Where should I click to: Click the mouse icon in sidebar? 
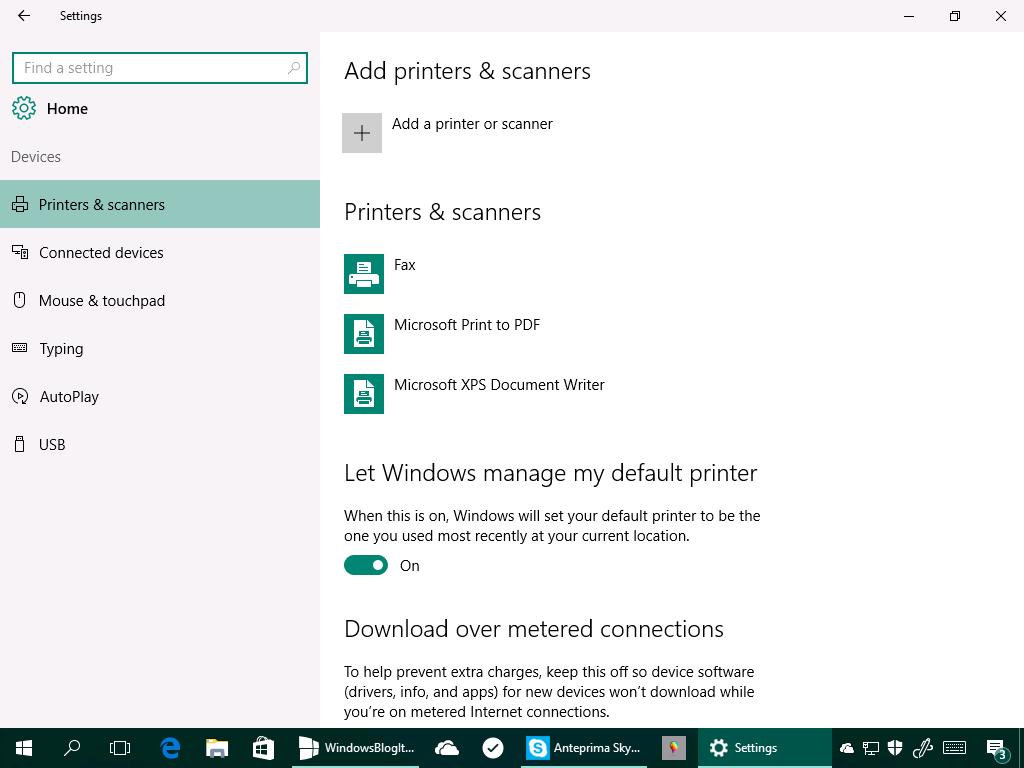[x=20, y=300]
